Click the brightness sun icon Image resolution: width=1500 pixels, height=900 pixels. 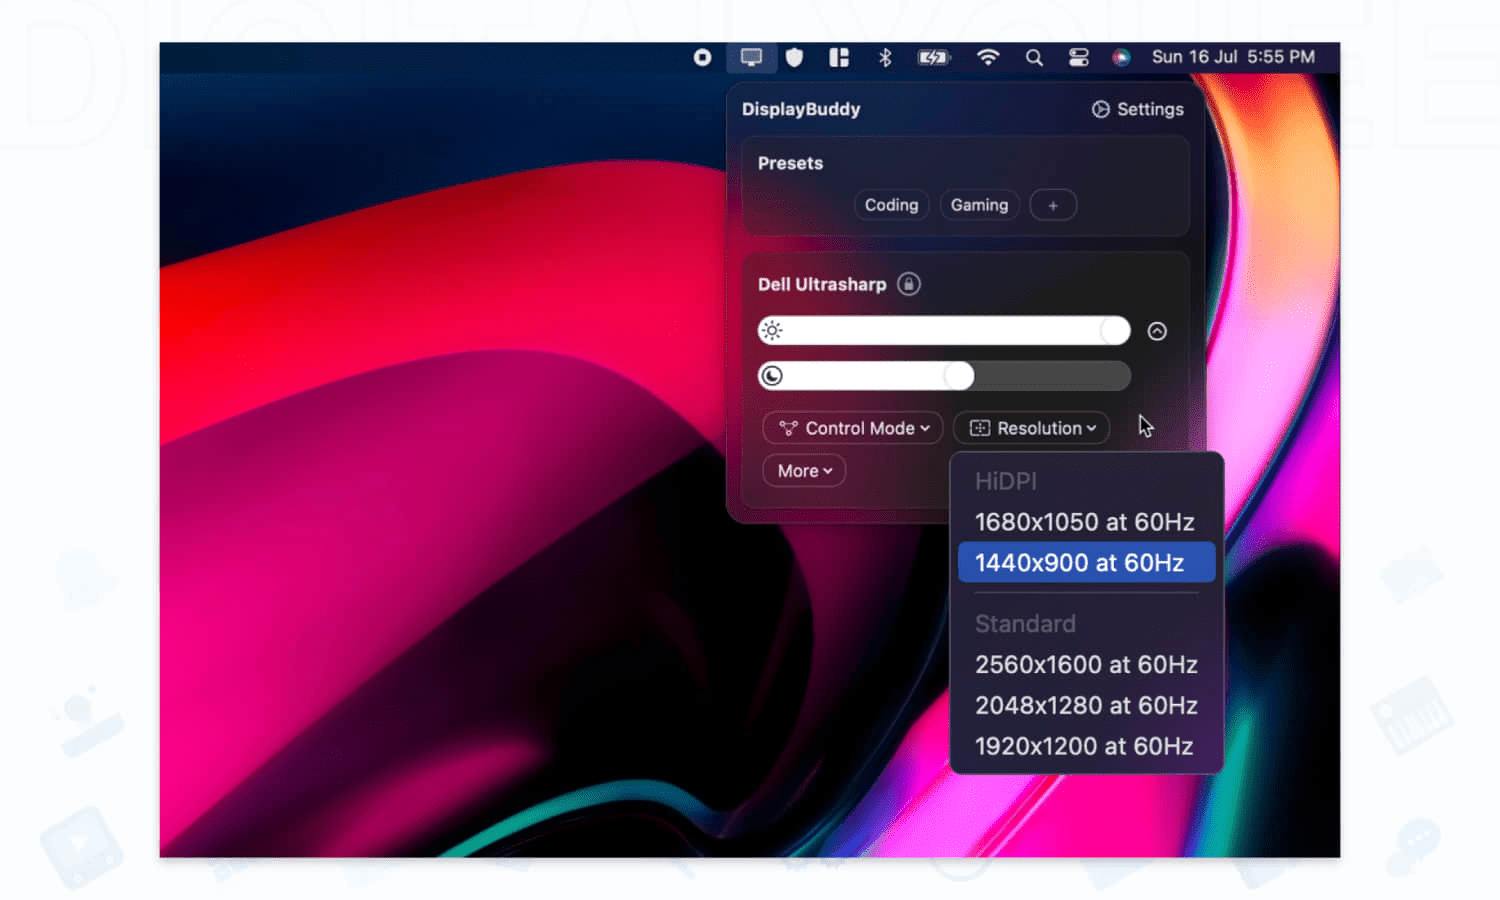click(x=772, y=330)
